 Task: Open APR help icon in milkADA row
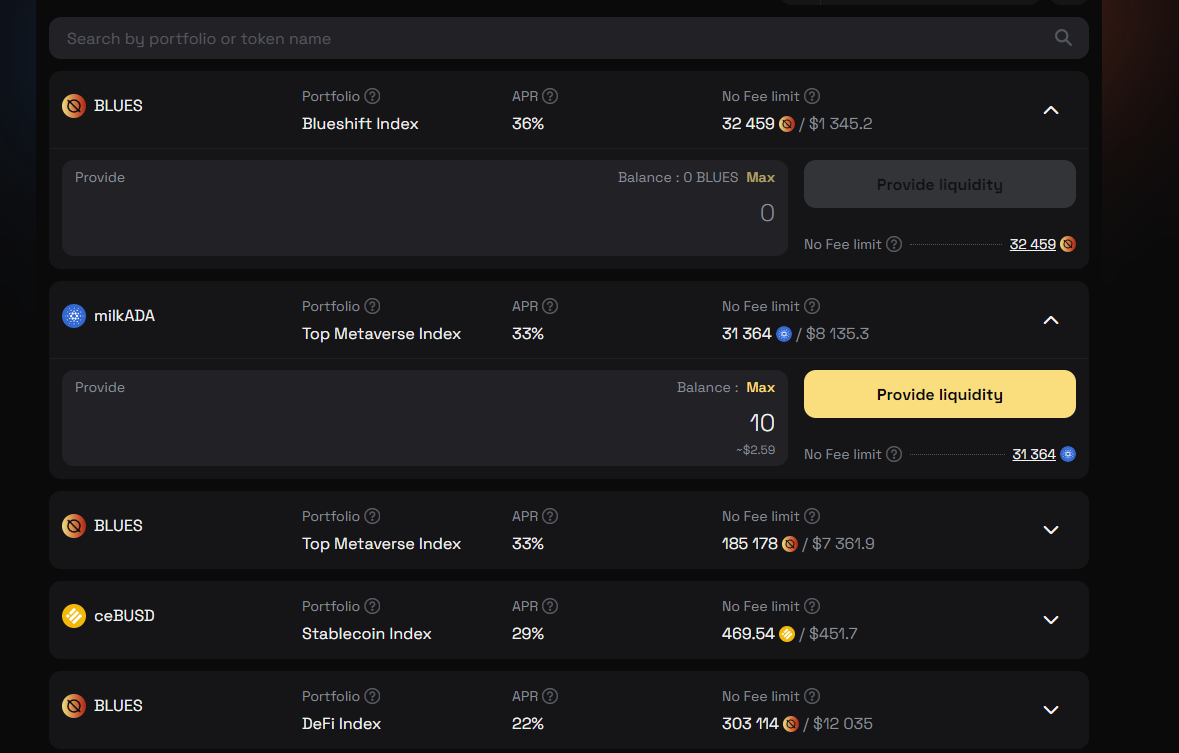tap(550, 306)
